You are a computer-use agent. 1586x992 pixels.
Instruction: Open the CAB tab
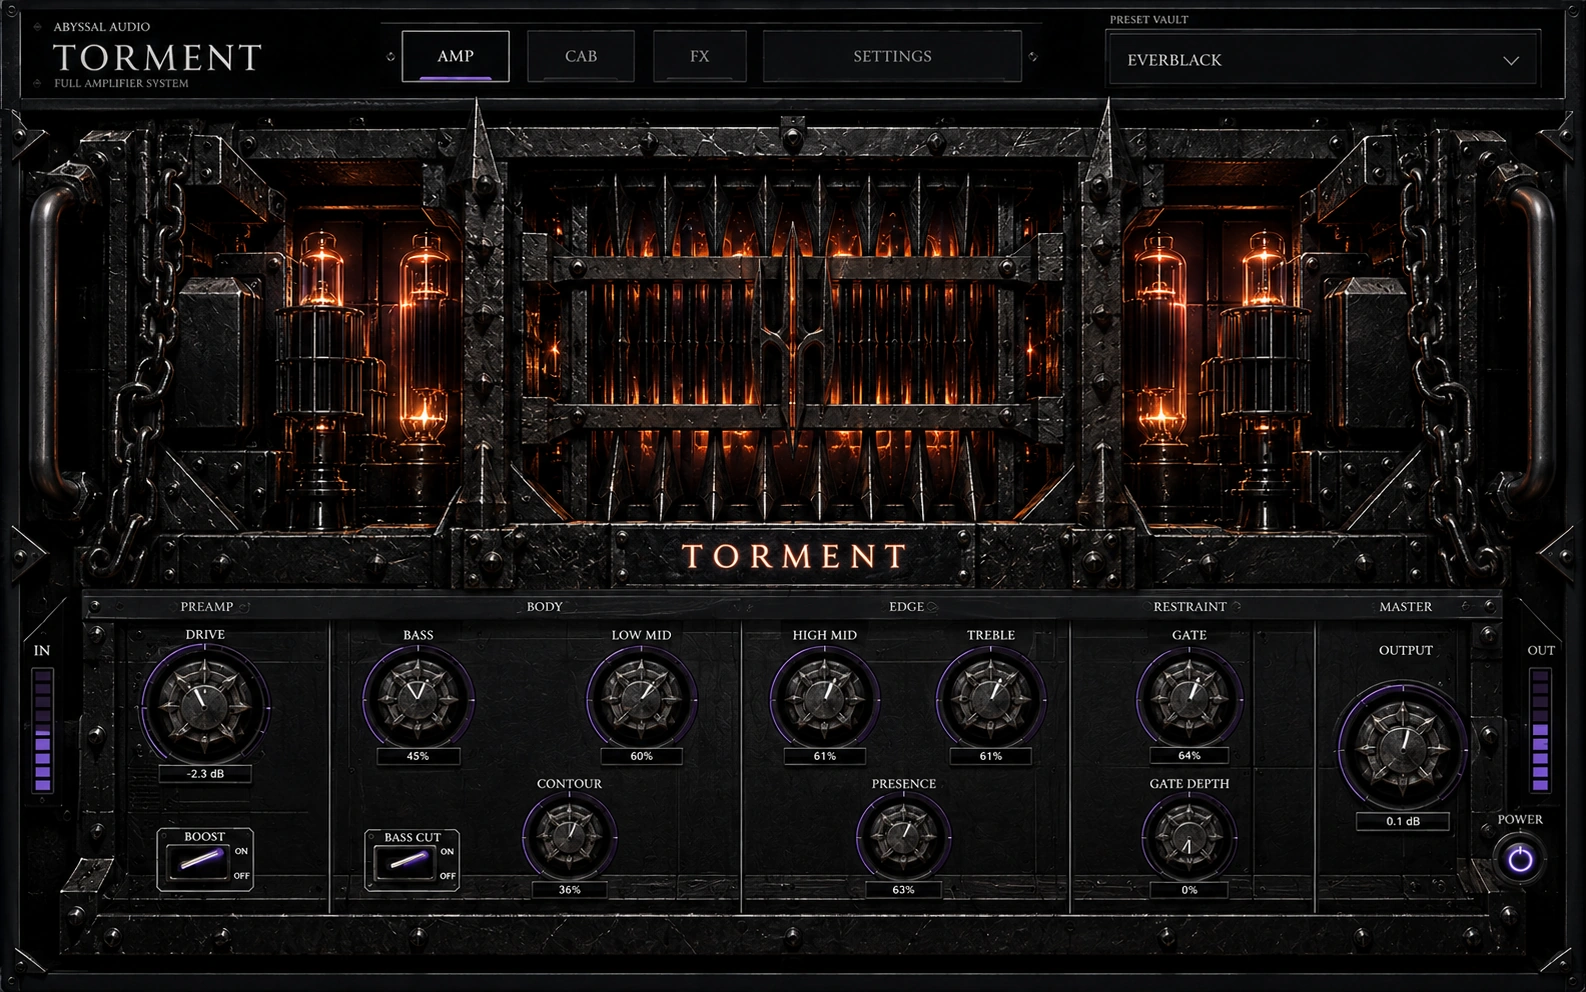pyautogui.click(x=581, y=56)
